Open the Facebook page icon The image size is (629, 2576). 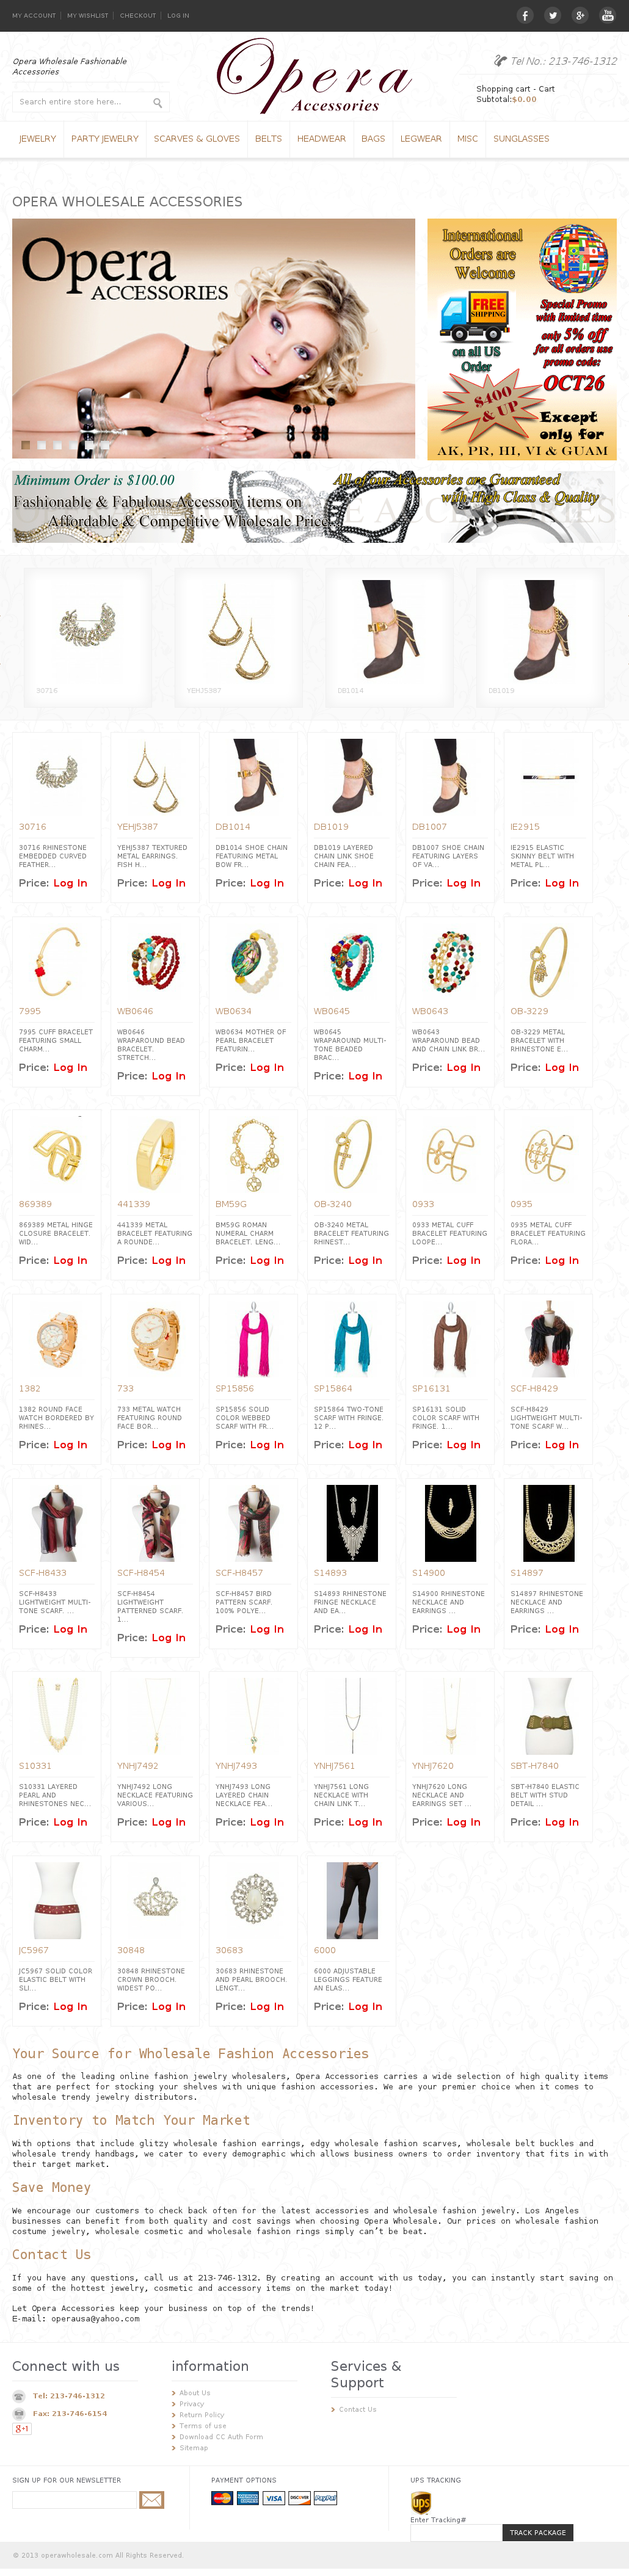[x=525, y=15]
